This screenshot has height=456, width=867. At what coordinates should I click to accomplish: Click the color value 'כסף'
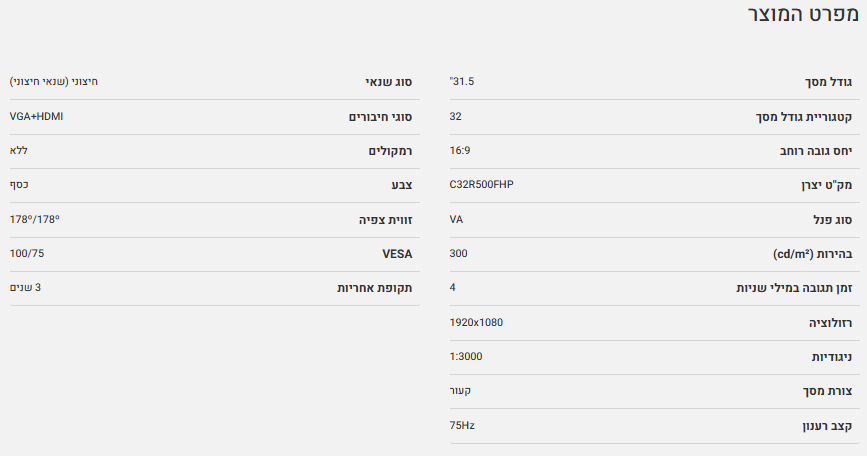point(18,185)
